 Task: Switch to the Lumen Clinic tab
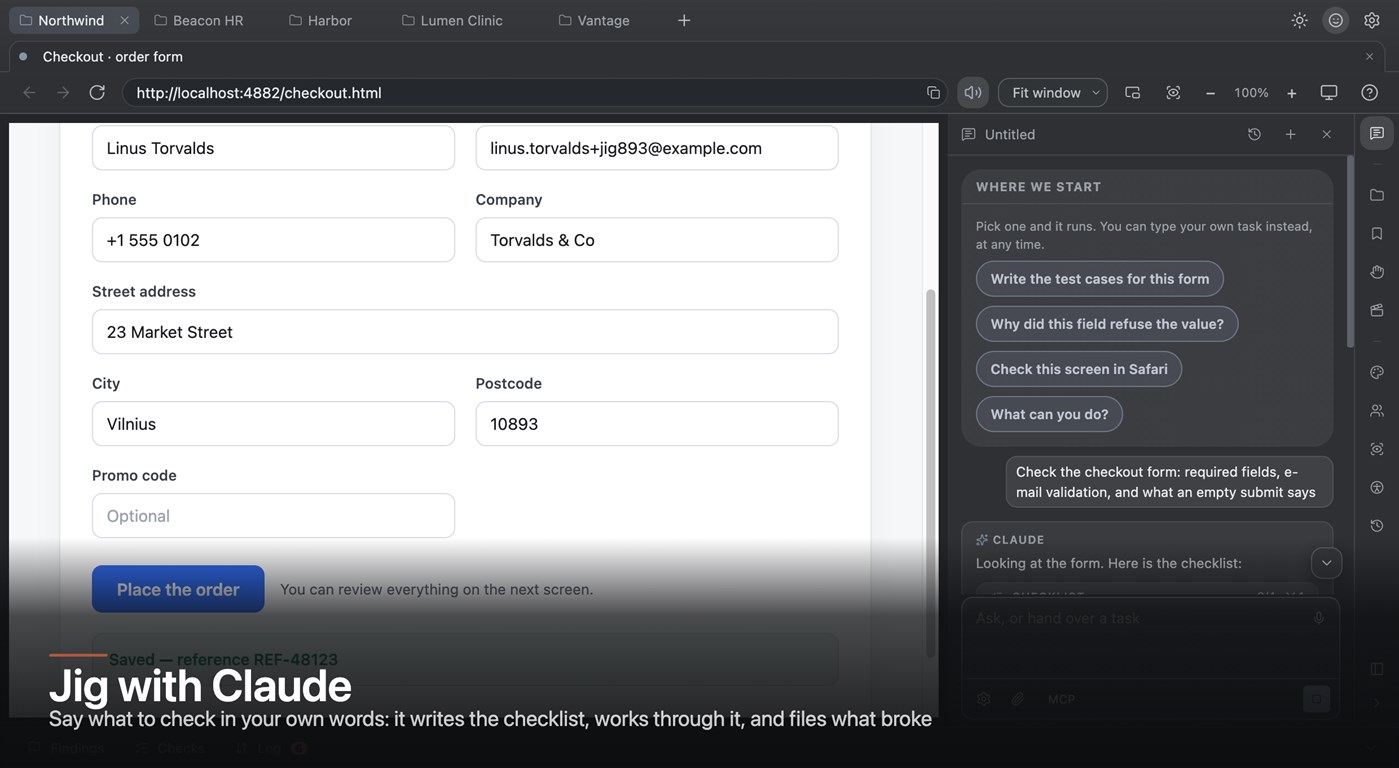point(452,20)
